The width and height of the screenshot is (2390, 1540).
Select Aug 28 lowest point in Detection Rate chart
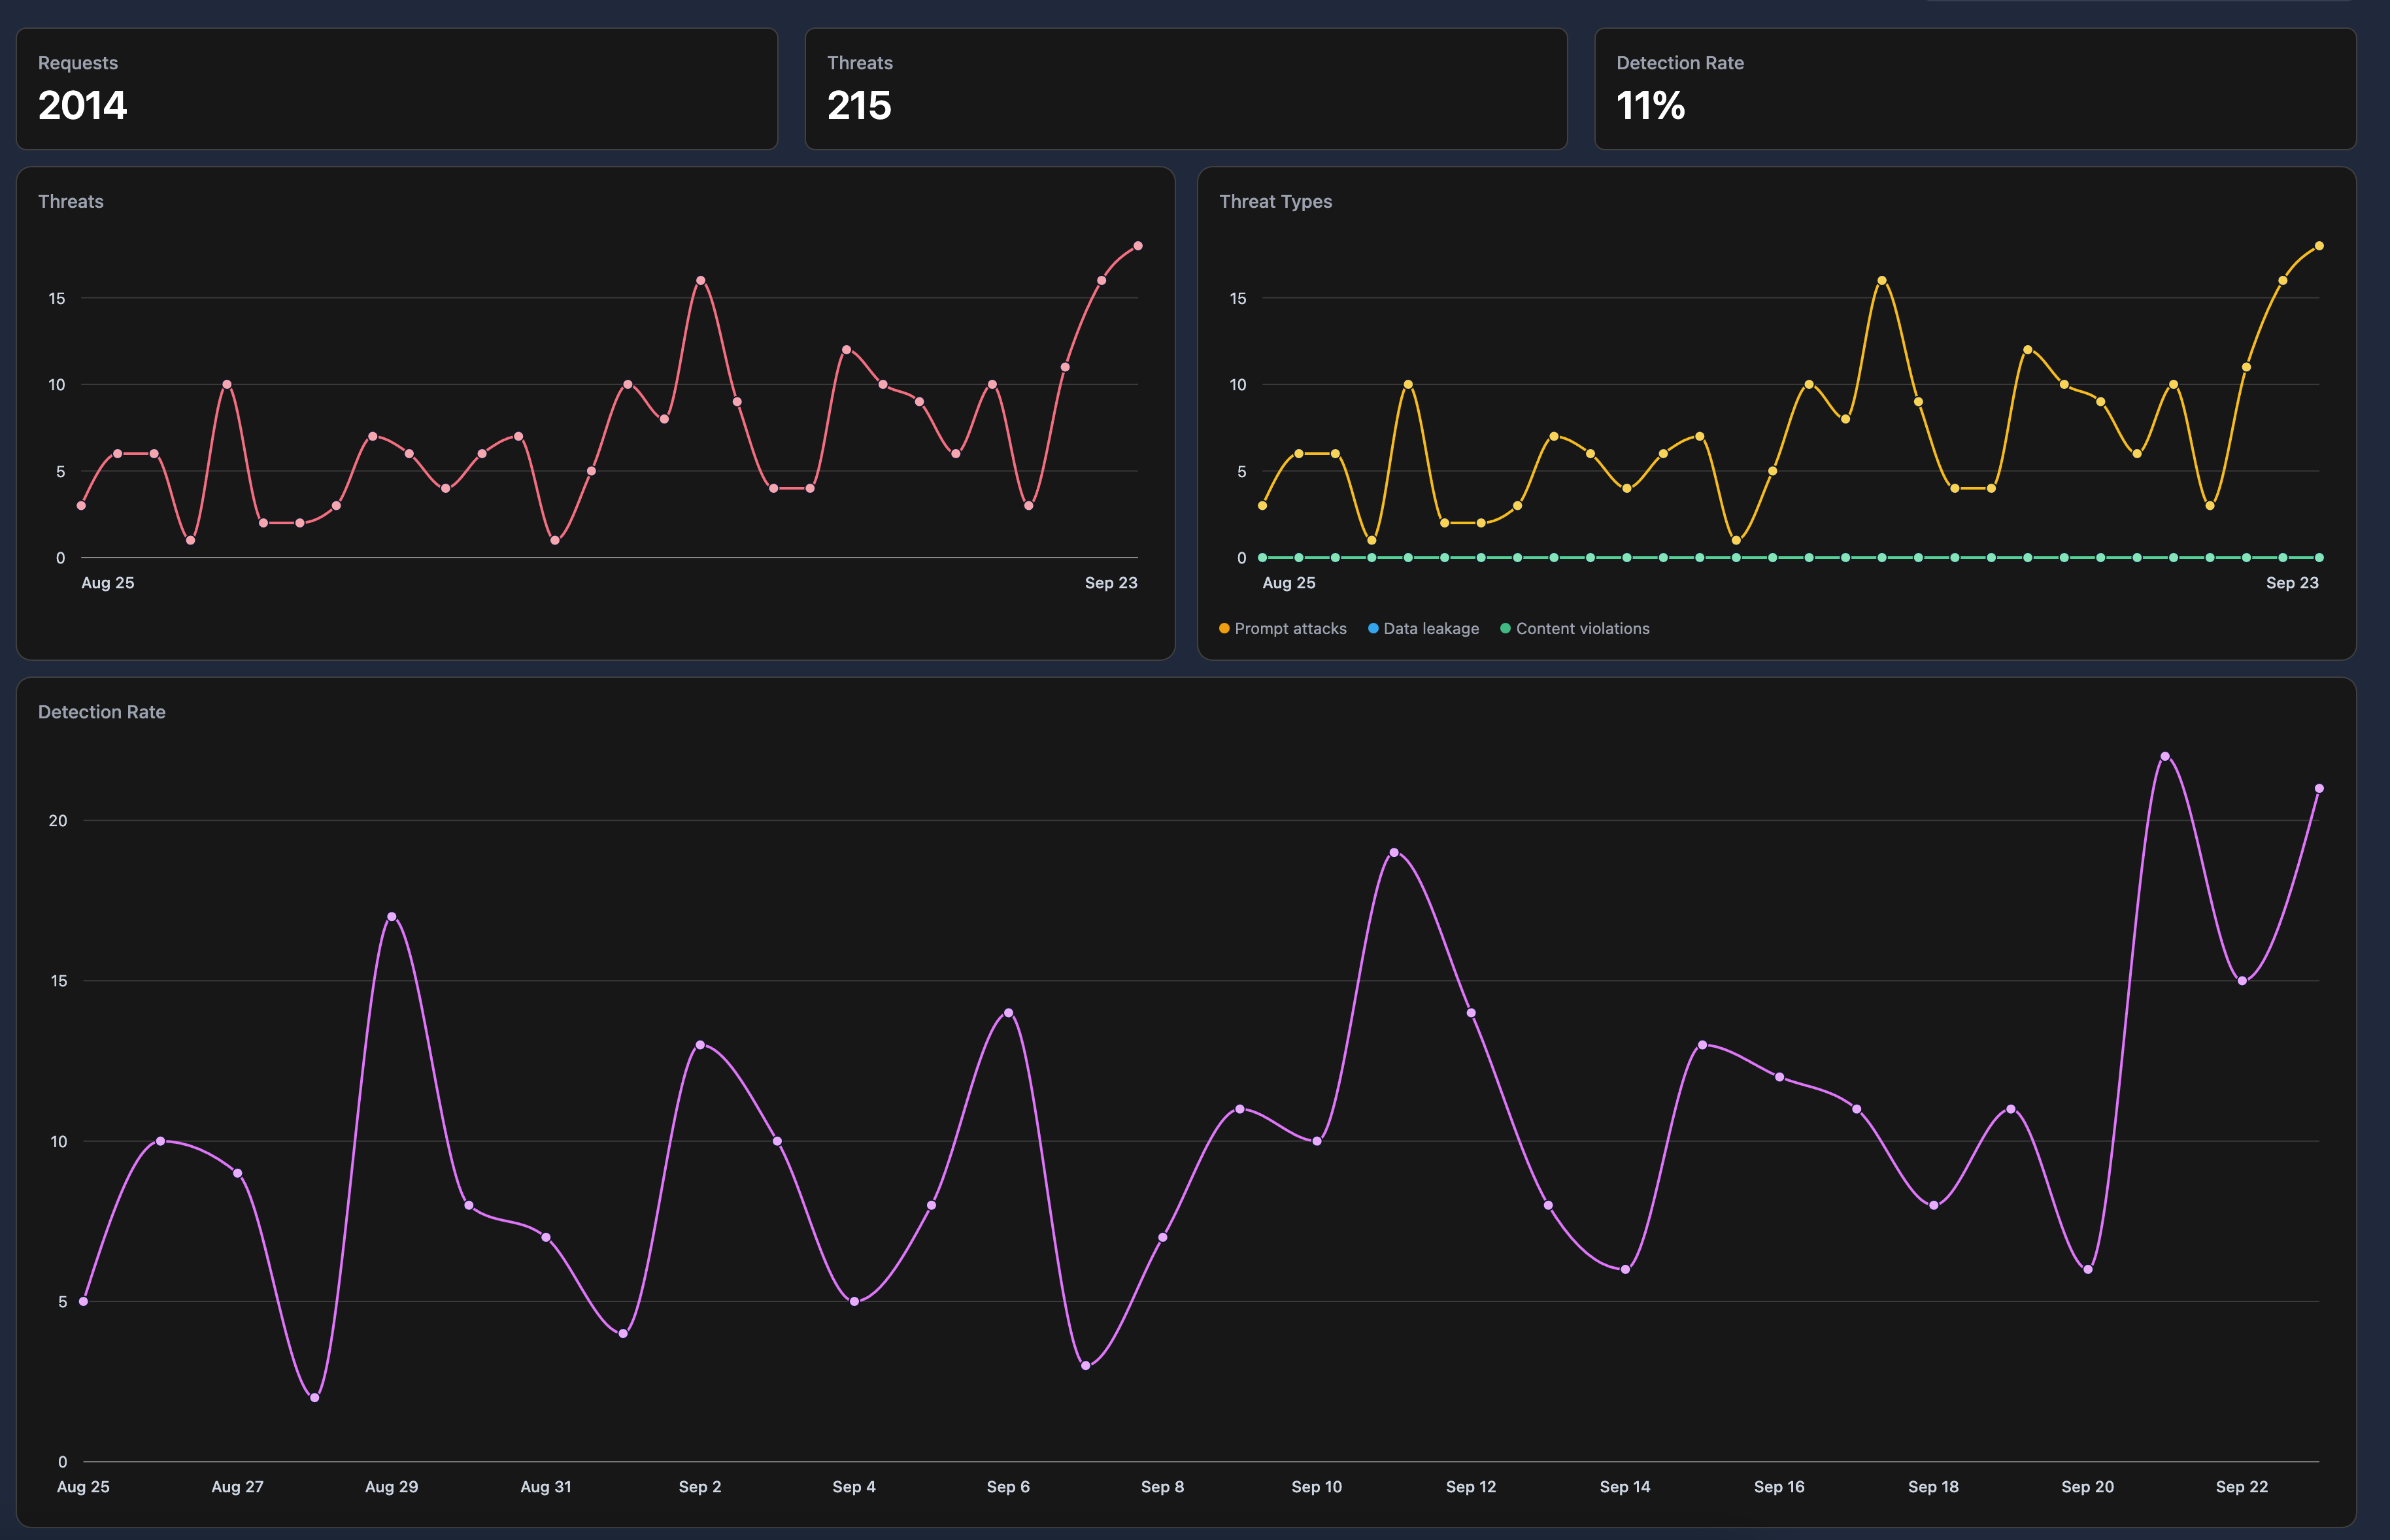(315, 1398)
